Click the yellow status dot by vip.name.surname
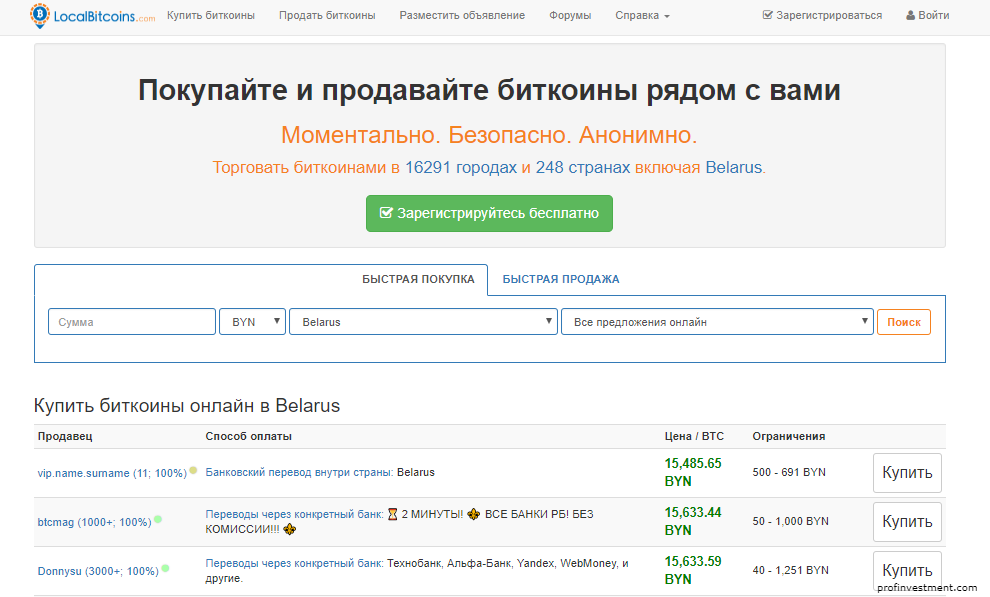The image size is (990, 597). (193, 470)
